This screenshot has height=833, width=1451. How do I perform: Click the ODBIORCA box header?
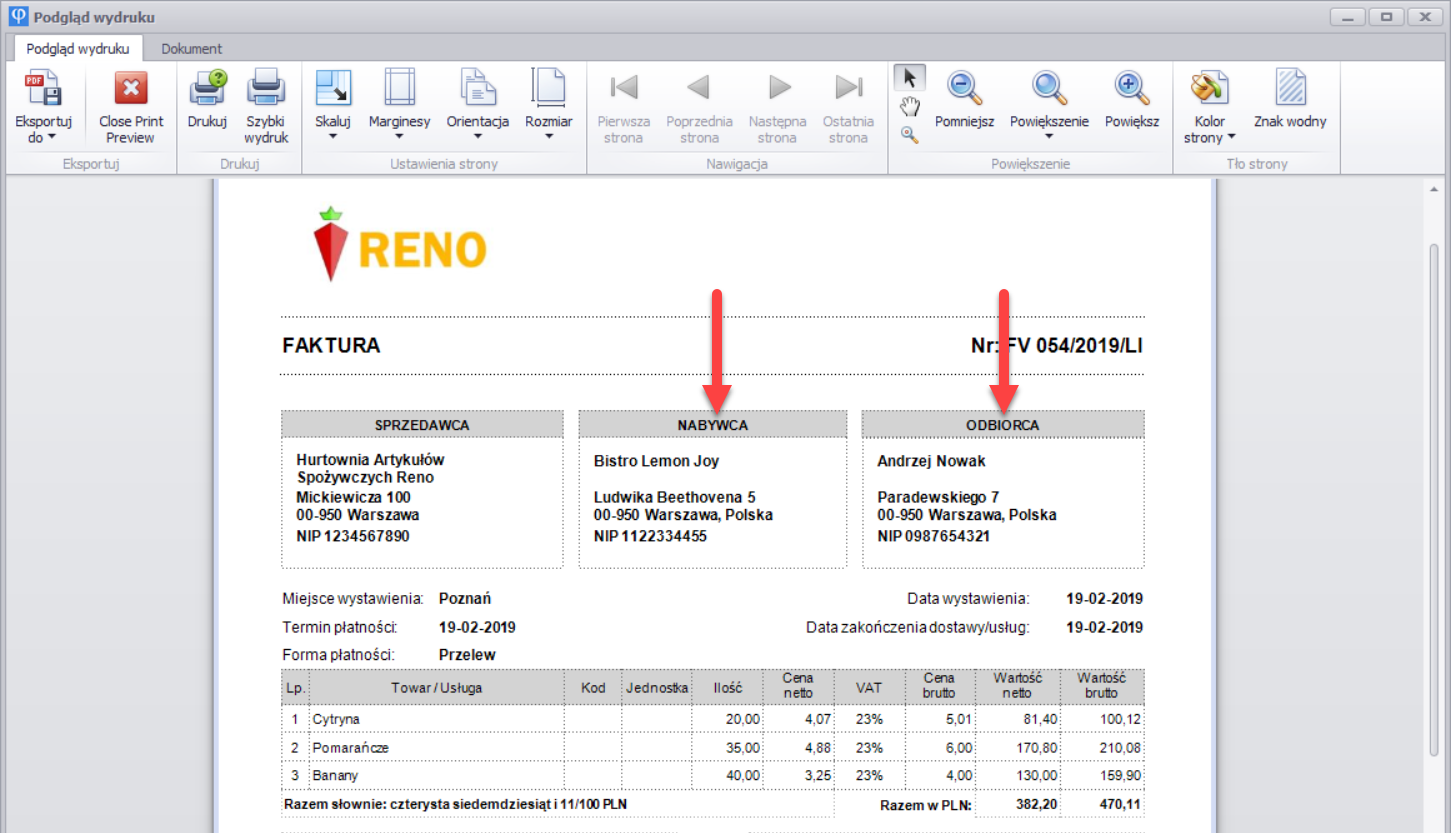[1003, 425]
